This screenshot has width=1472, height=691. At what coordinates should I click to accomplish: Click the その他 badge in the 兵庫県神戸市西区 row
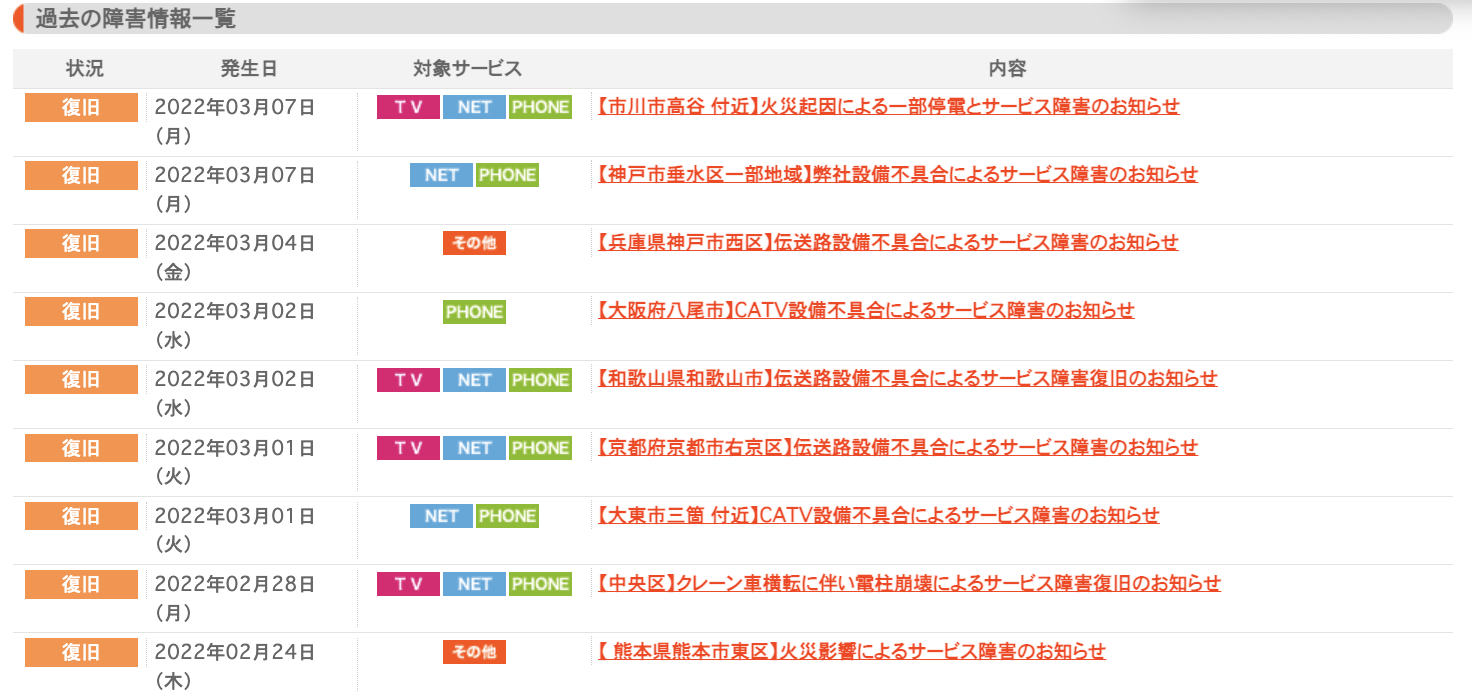pos(474,243)
